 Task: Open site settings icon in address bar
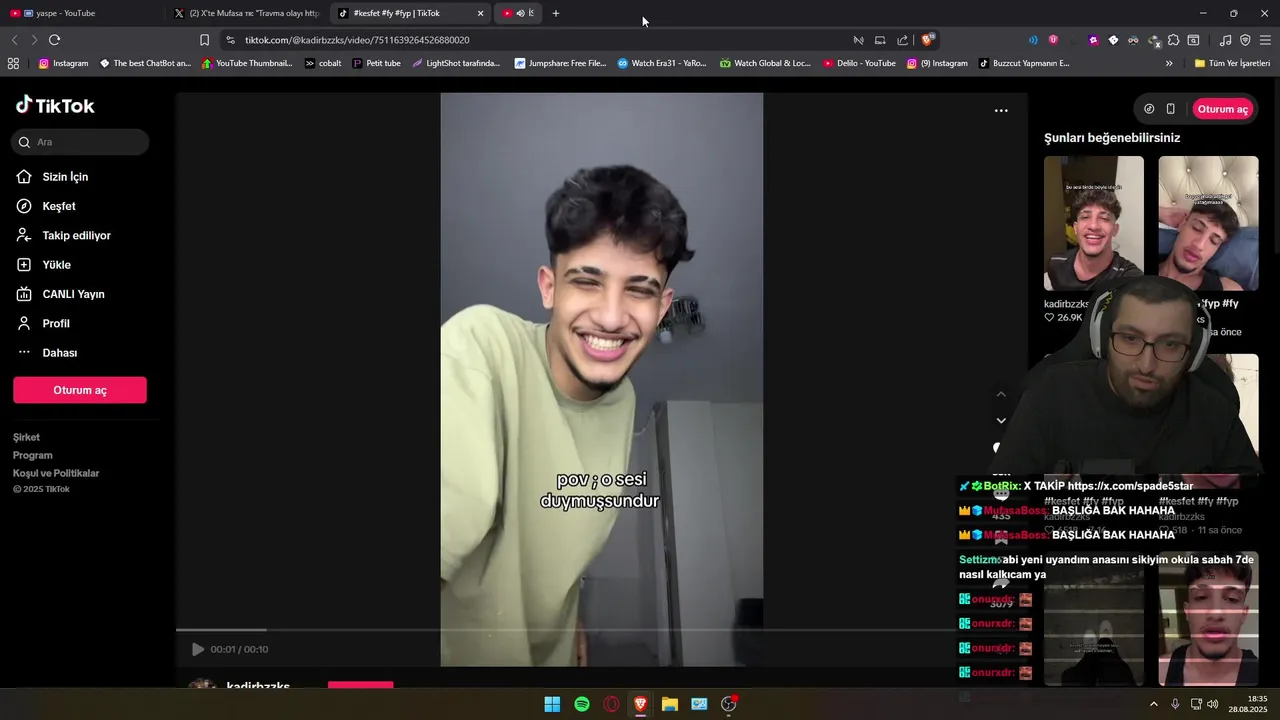[x=230, y=40]
